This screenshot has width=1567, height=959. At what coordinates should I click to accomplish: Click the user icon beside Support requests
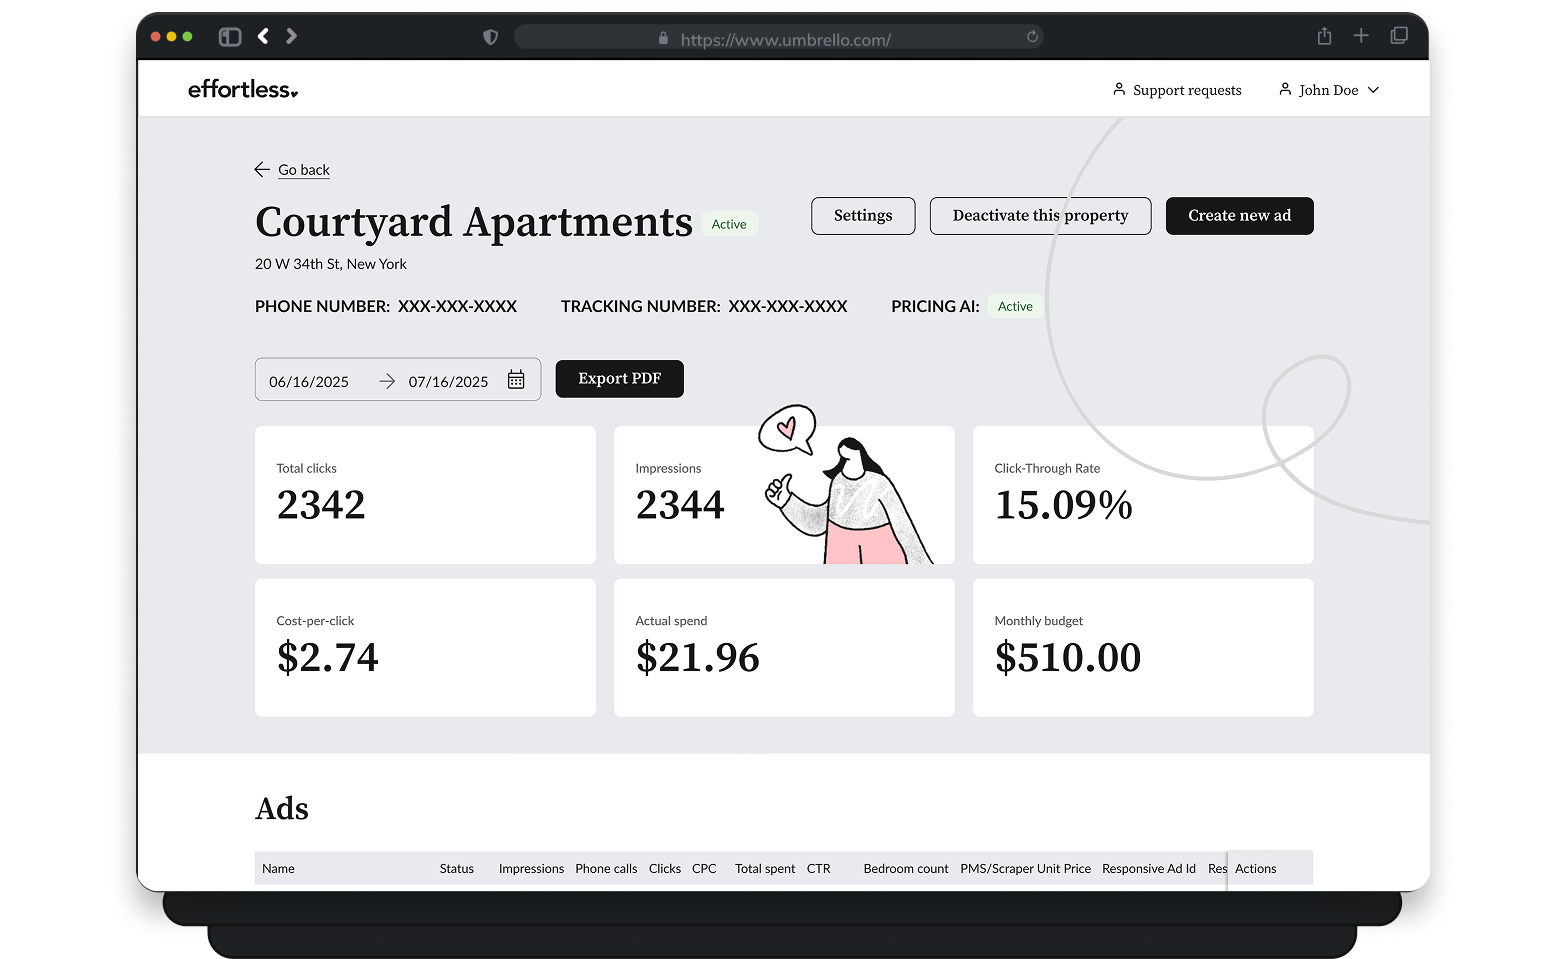click(x=1119, y=89)
